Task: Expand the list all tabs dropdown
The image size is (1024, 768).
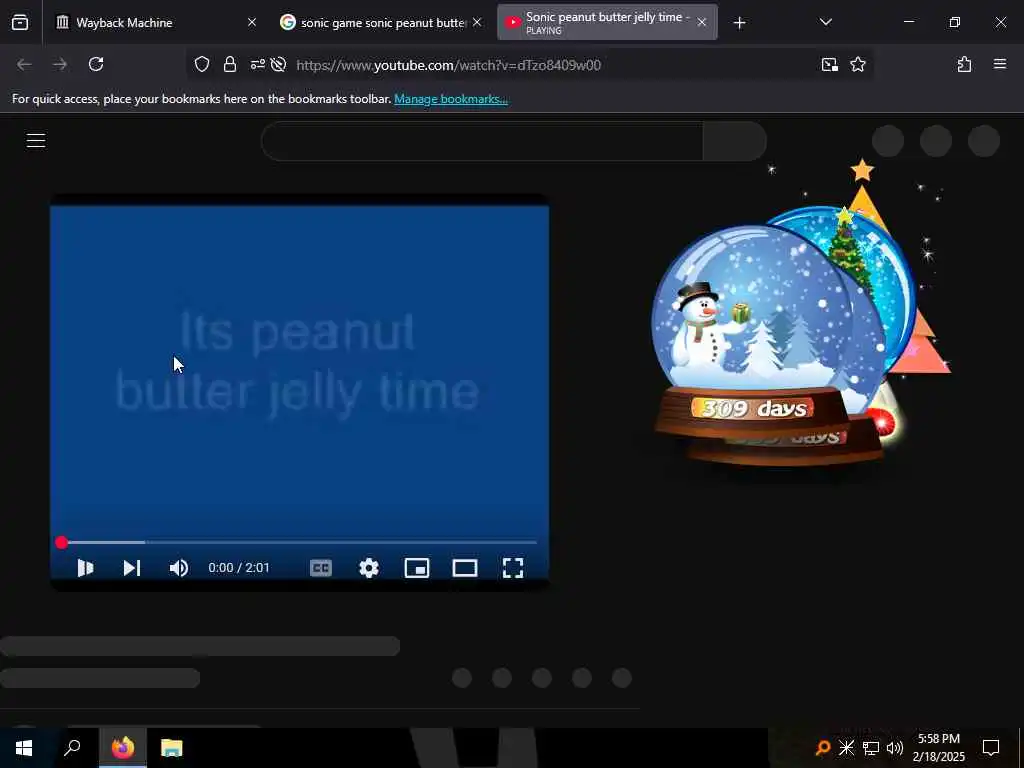Action: pyautogui.click(x=826, y=22)
